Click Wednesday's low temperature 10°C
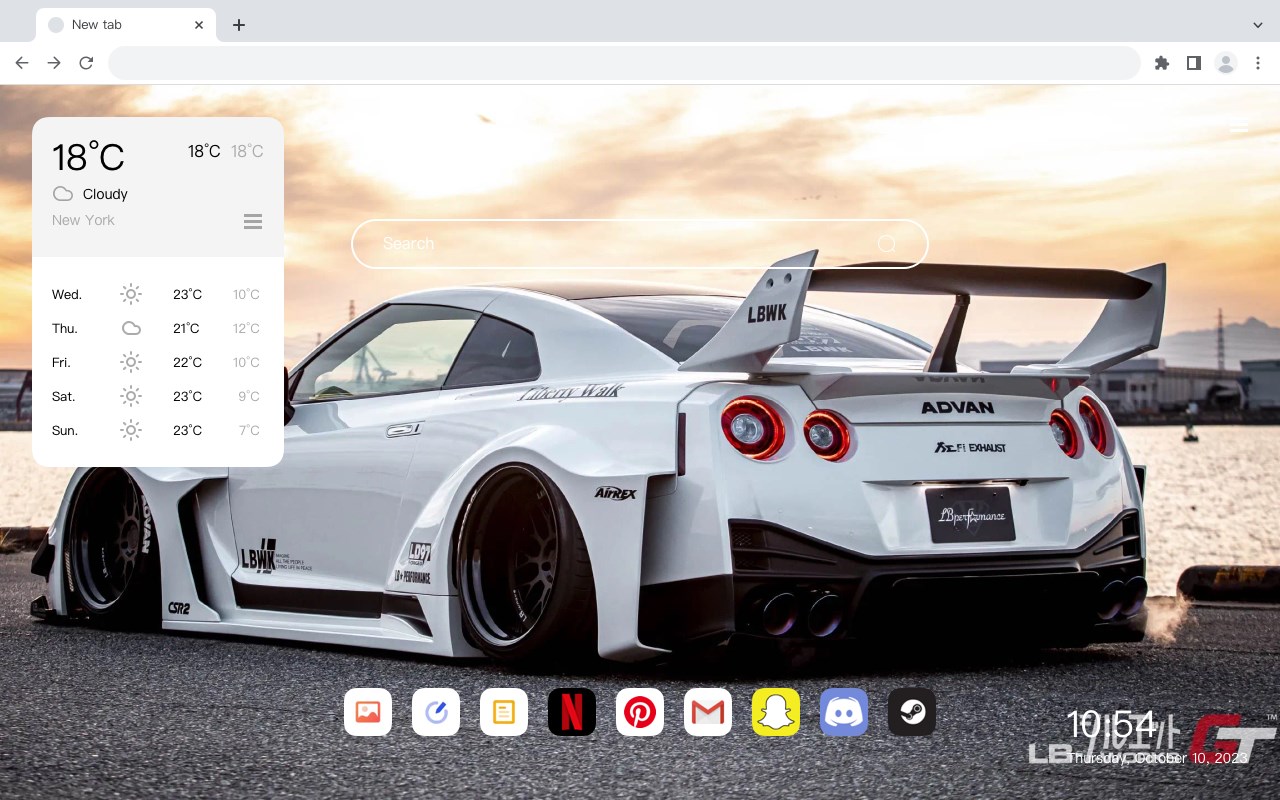 246,294
